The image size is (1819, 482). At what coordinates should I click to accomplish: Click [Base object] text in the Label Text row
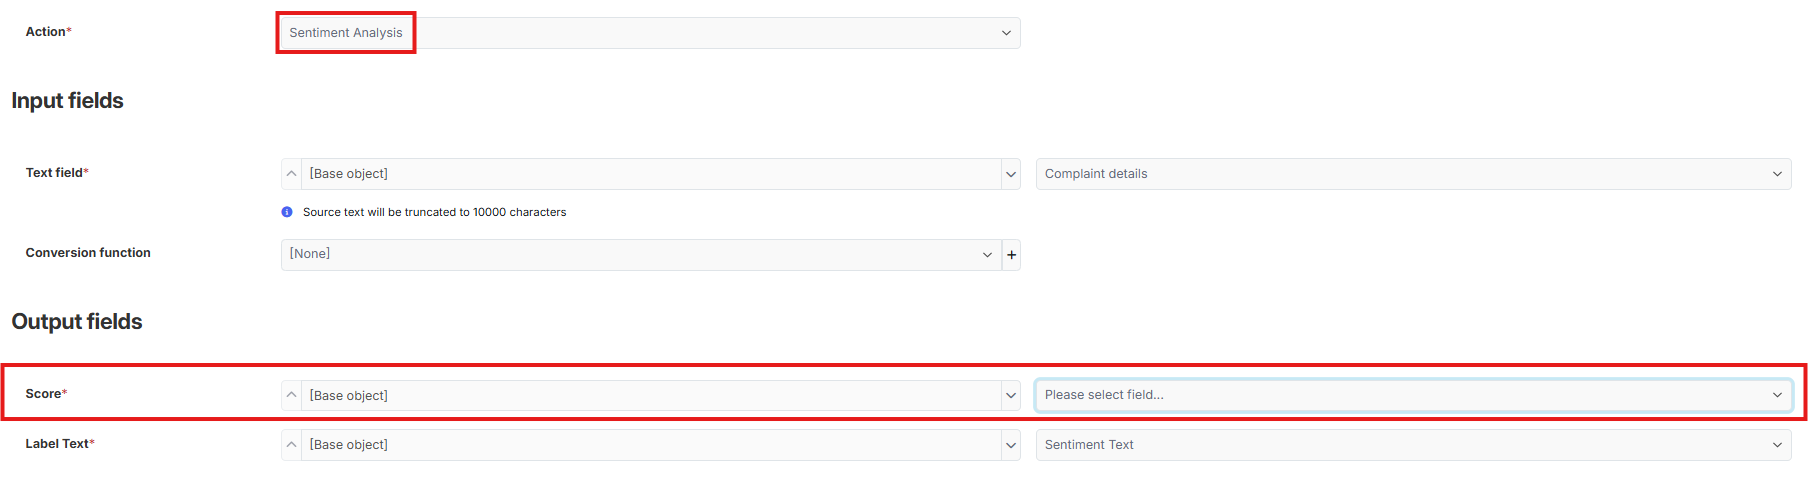click(x=349, y=445)
